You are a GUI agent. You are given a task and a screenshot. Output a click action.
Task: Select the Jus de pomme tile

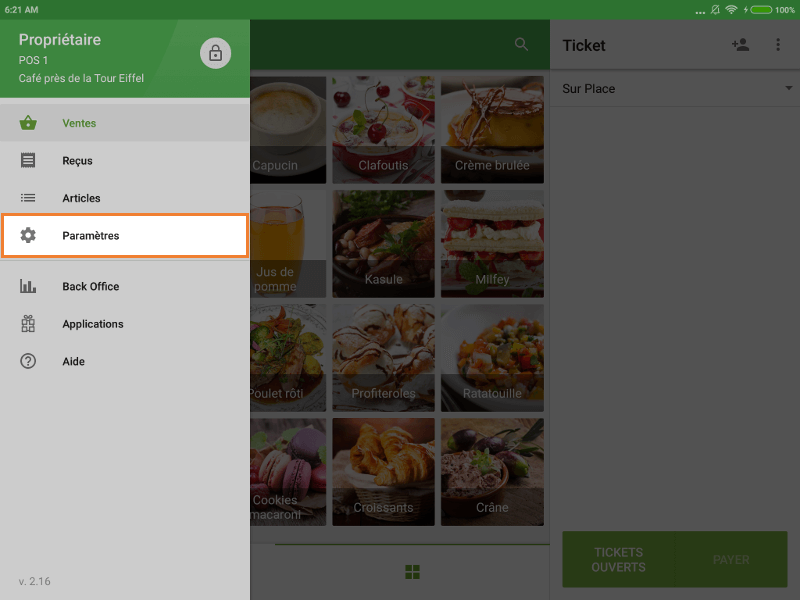[288, 244]
